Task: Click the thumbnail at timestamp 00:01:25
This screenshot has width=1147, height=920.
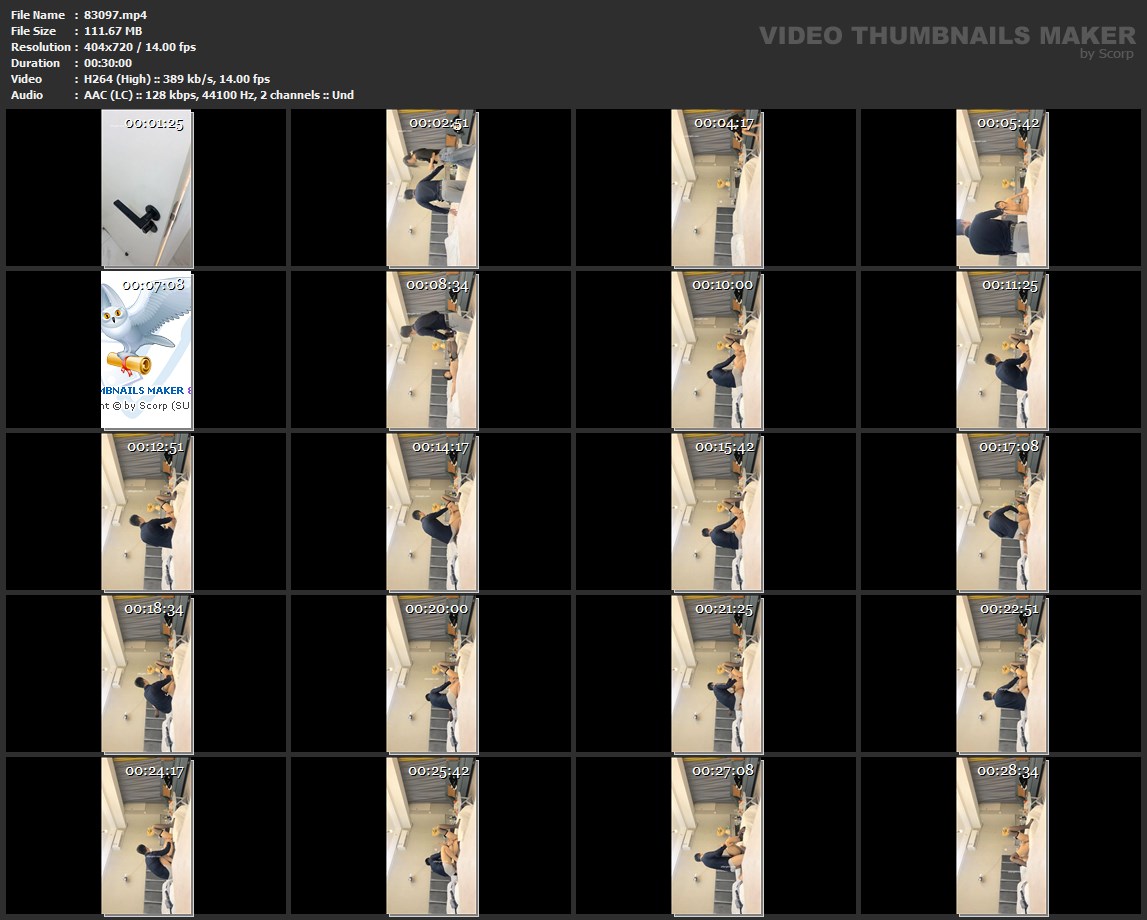Action: click(x=147, y=189)
